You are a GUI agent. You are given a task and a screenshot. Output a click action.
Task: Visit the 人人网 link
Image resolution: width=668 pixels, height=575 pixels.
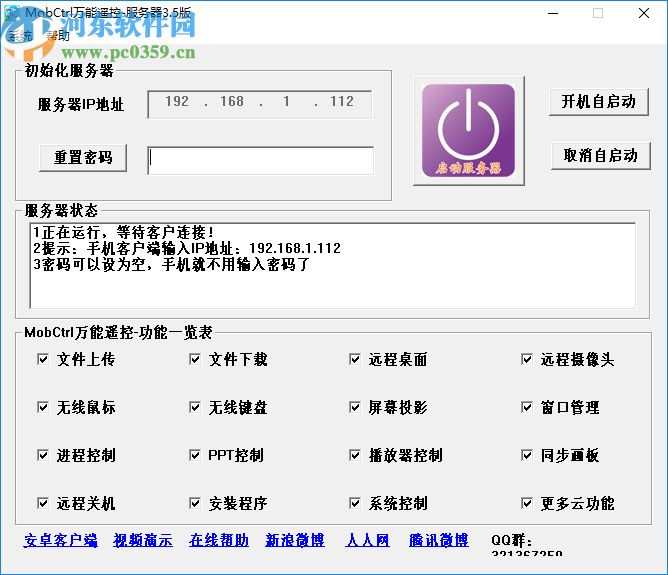(367, 540)
